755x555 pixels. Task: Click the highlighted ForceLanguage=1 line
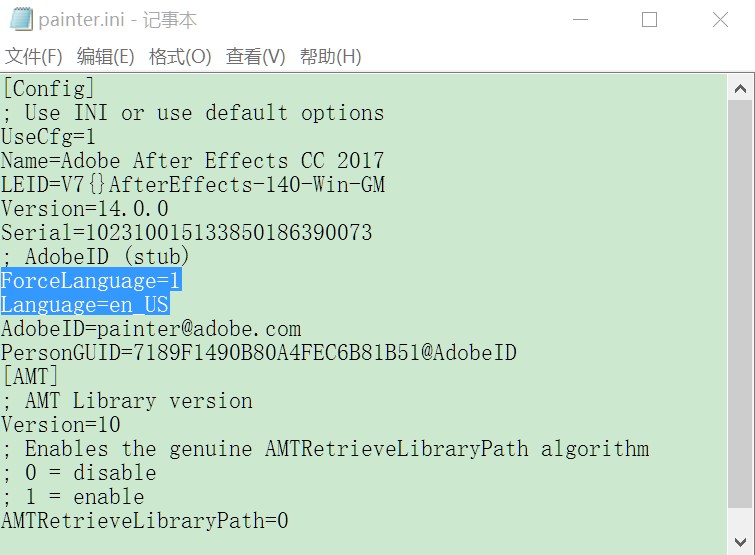tap(91, 280)
